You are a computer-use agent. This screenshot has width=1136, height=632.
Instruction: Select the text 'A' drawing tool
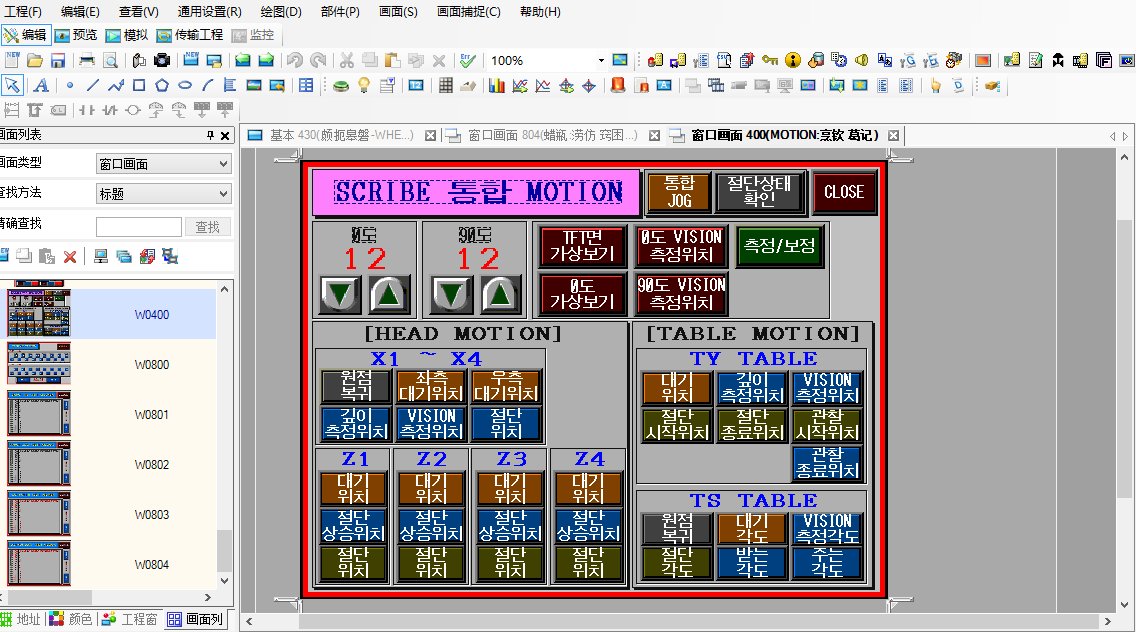click(40, 85)
